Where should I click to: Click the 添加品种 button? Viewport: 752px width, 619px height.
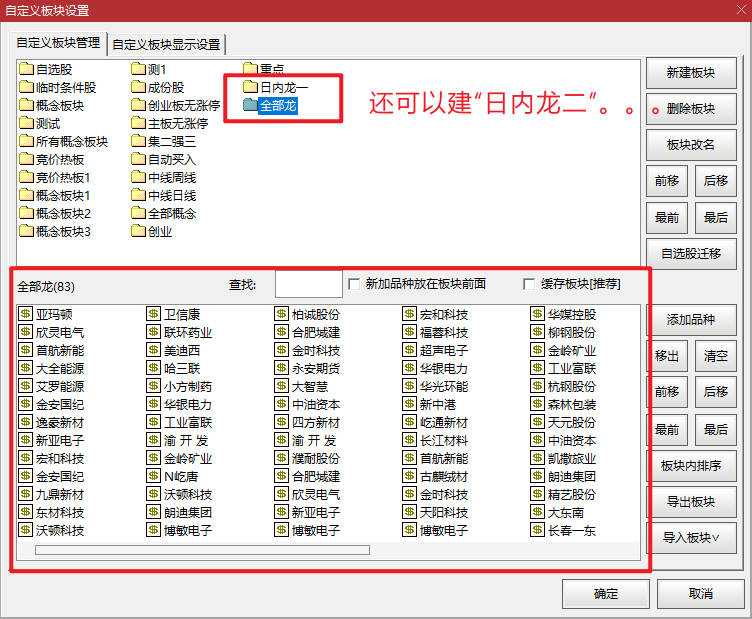691,319
